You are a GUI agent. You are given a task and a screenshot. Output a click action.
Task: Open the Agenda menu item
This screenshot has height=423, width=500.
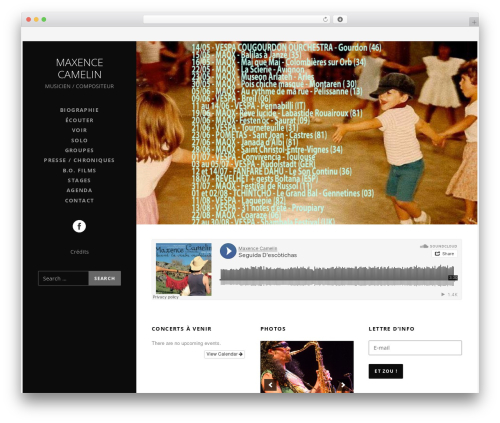tap(79, 190)
